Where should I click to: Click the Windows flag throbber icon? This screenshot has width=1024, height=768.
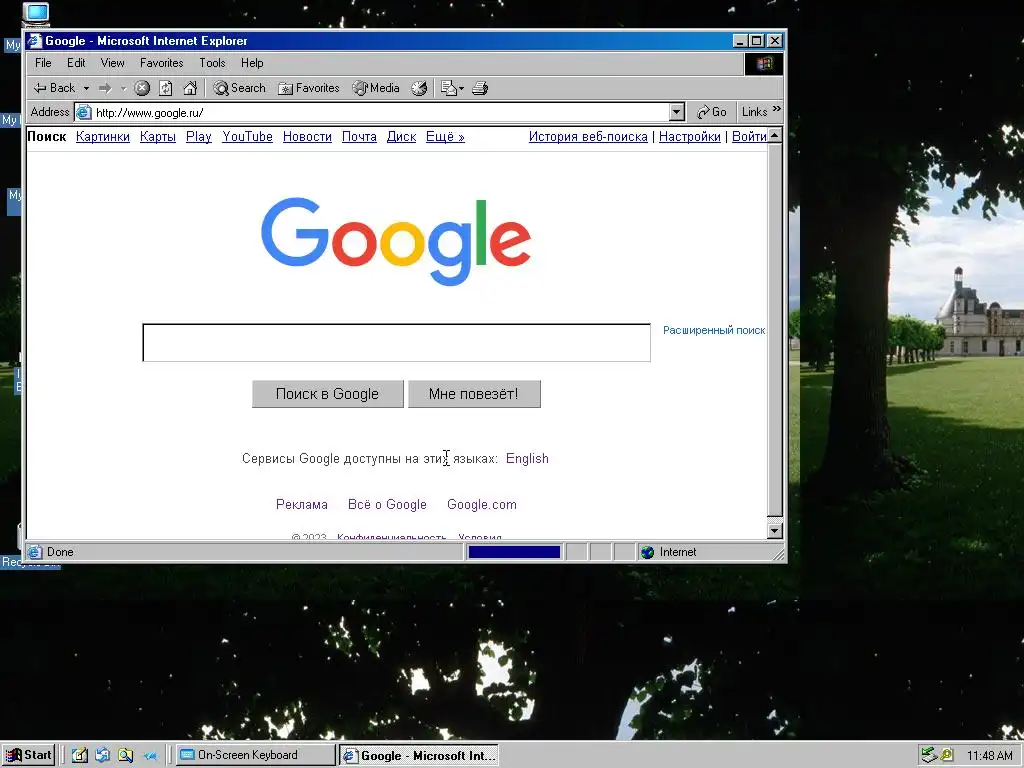[x=763, y=63]
